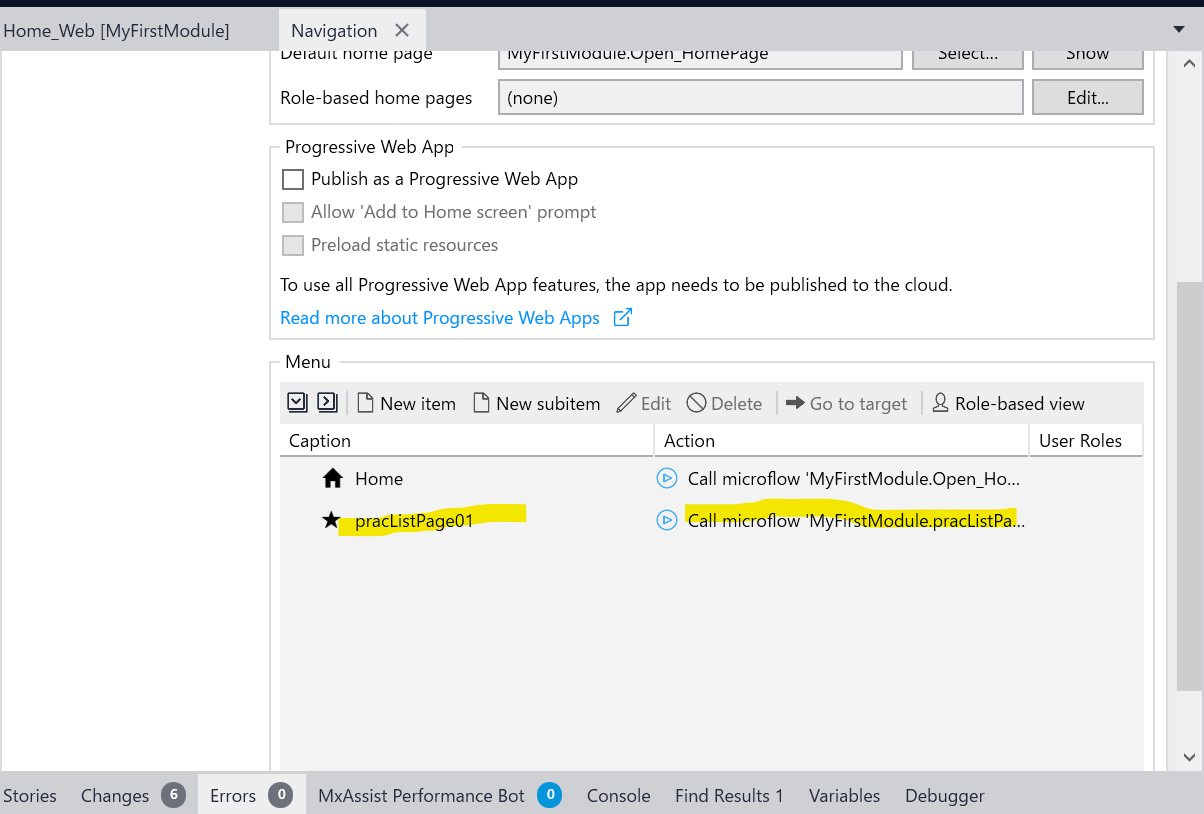Image resolution: width=1204 pixels, height=814 pixels.
Task: Click the Home house icon in menu
Action: (333, 478)
